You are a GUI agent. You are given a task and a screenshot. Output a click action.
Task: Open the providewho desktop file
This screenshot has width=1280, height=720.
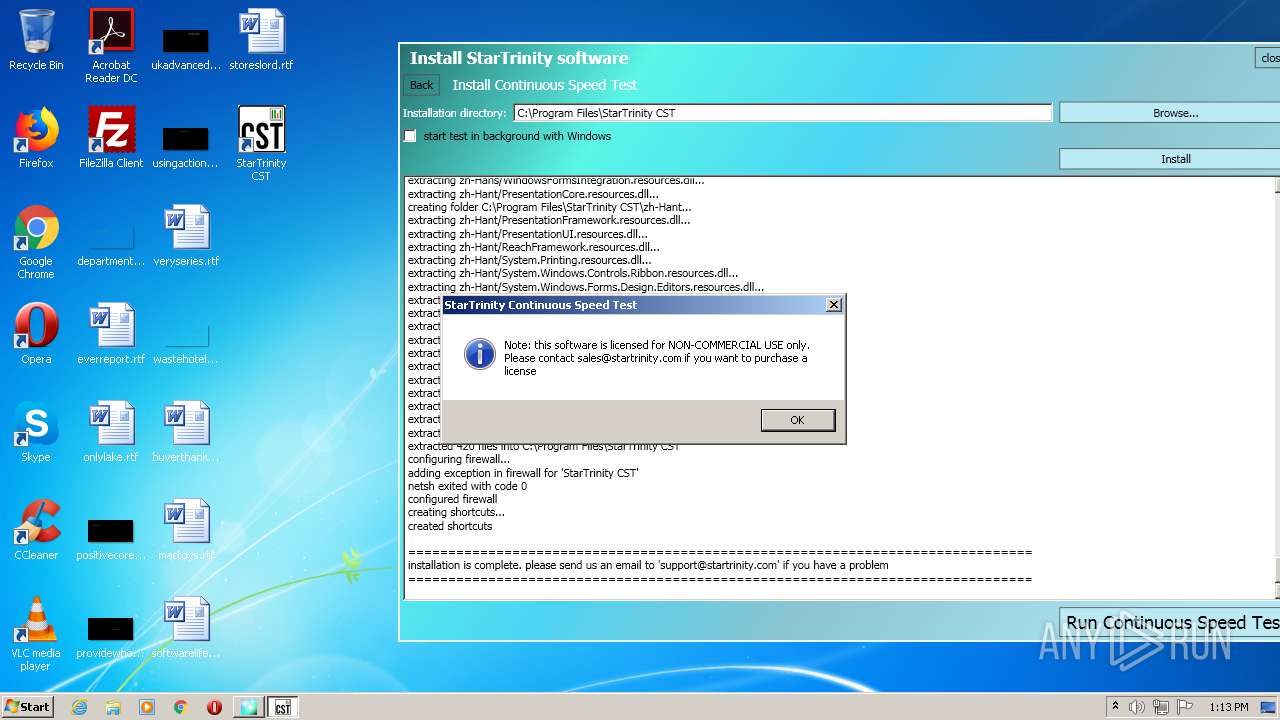click(111, 634)
